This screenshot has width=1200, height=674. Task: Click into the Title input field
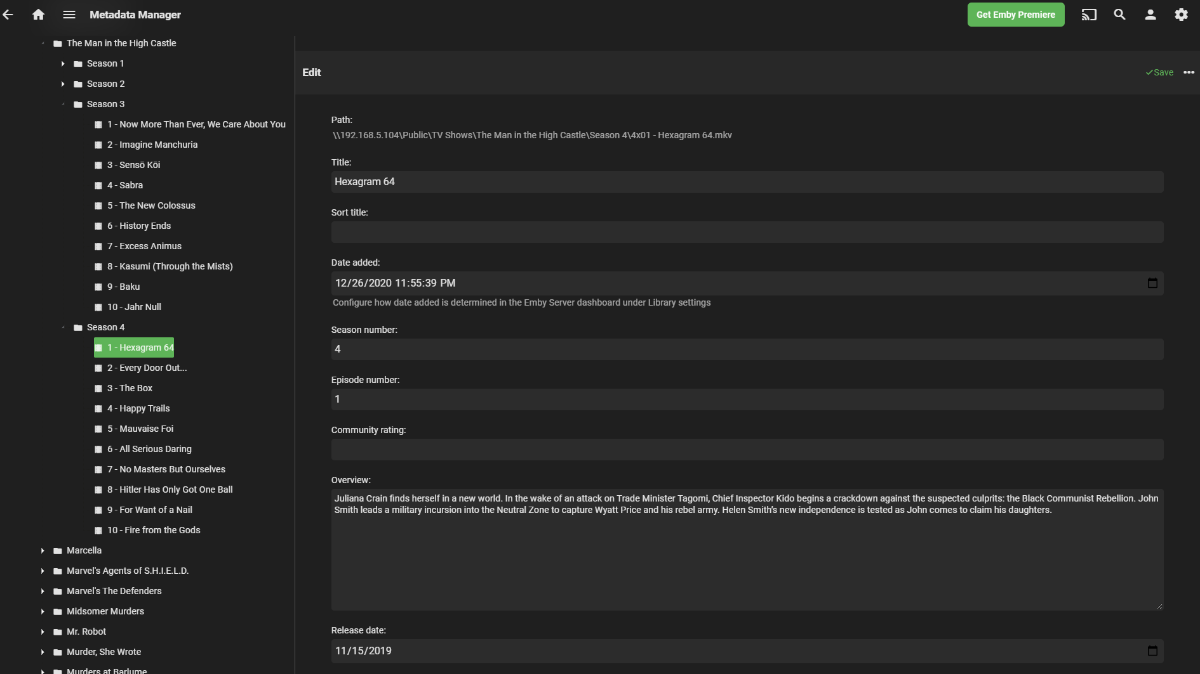pos(746,182)
